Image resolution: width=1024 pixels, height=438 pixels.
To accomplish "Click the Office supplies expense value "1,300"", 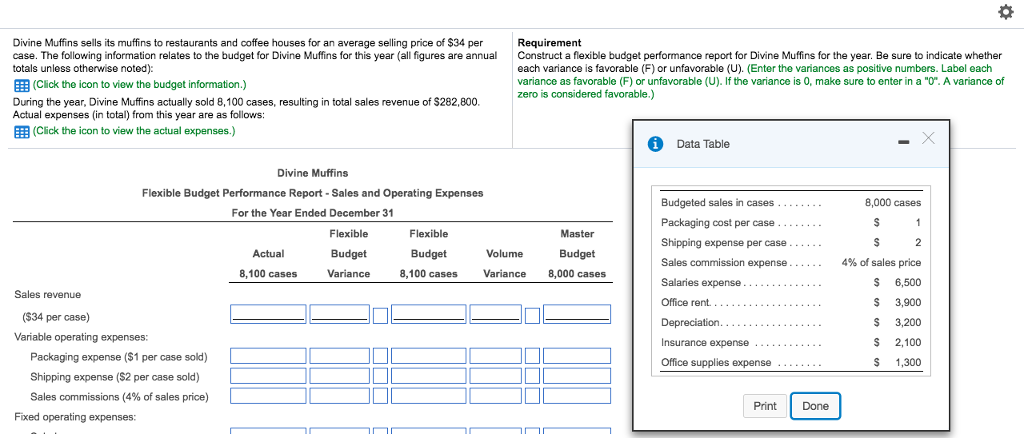I will click(908, 363).
